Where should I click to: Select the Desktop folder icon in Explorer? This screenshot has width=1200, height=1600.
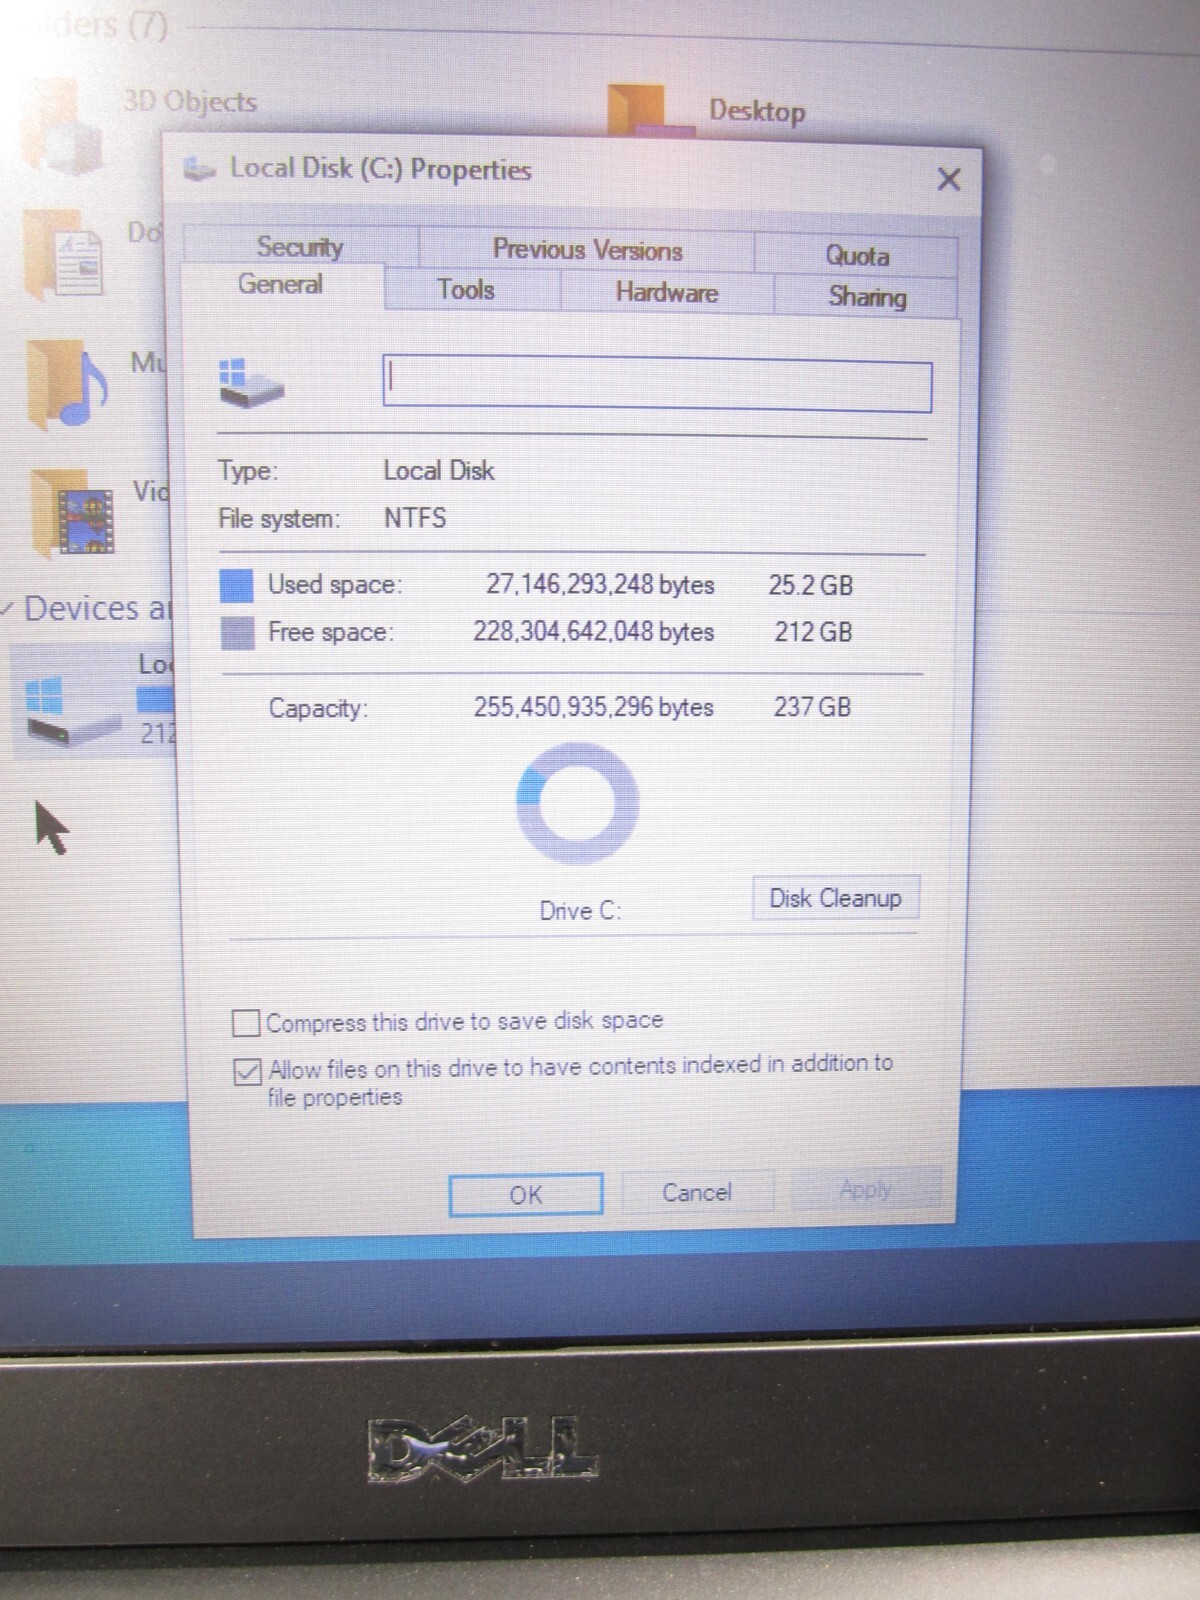tap(649, 108)
